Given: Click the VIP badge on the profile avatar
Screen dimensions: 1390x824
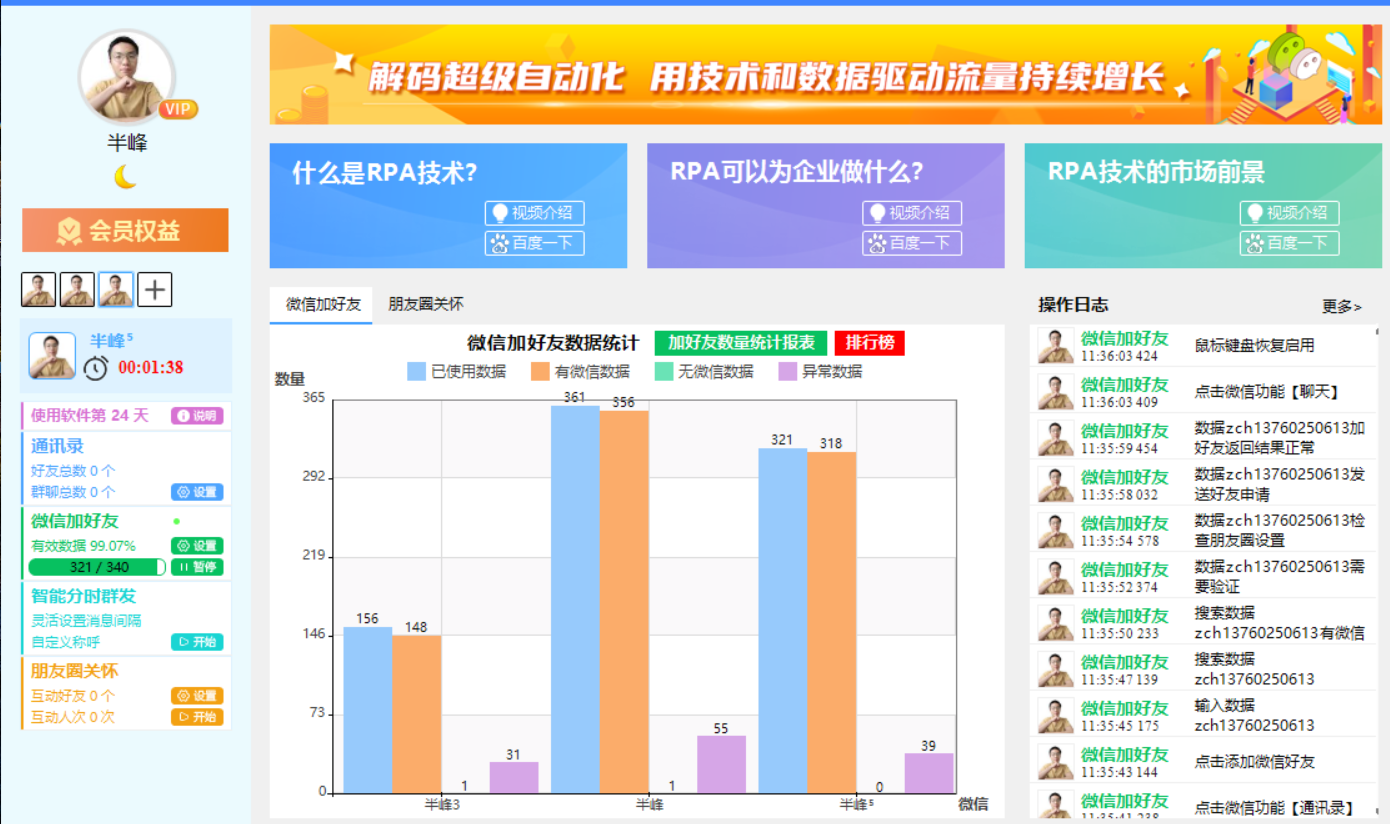Looking at the screenshot, I should 178,109.
